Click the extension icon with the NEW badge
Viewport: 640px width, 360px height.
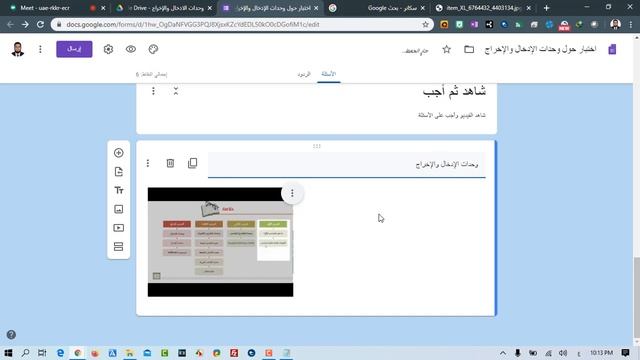[x=564, y=25]
